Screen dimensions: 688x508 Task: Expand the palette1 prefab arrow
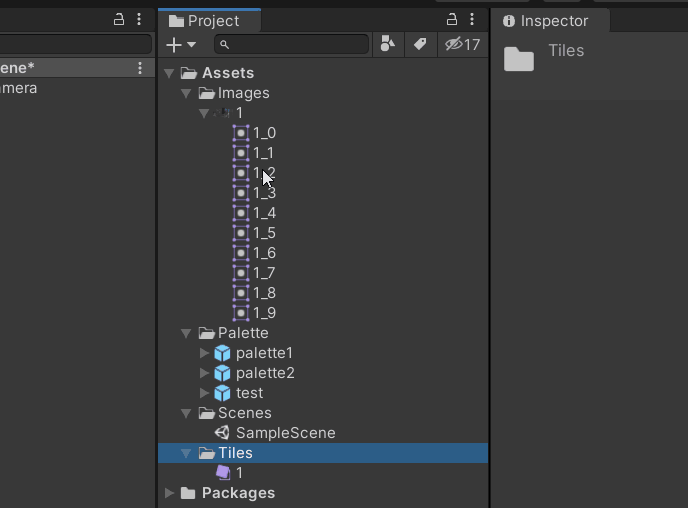coord(204,353)
